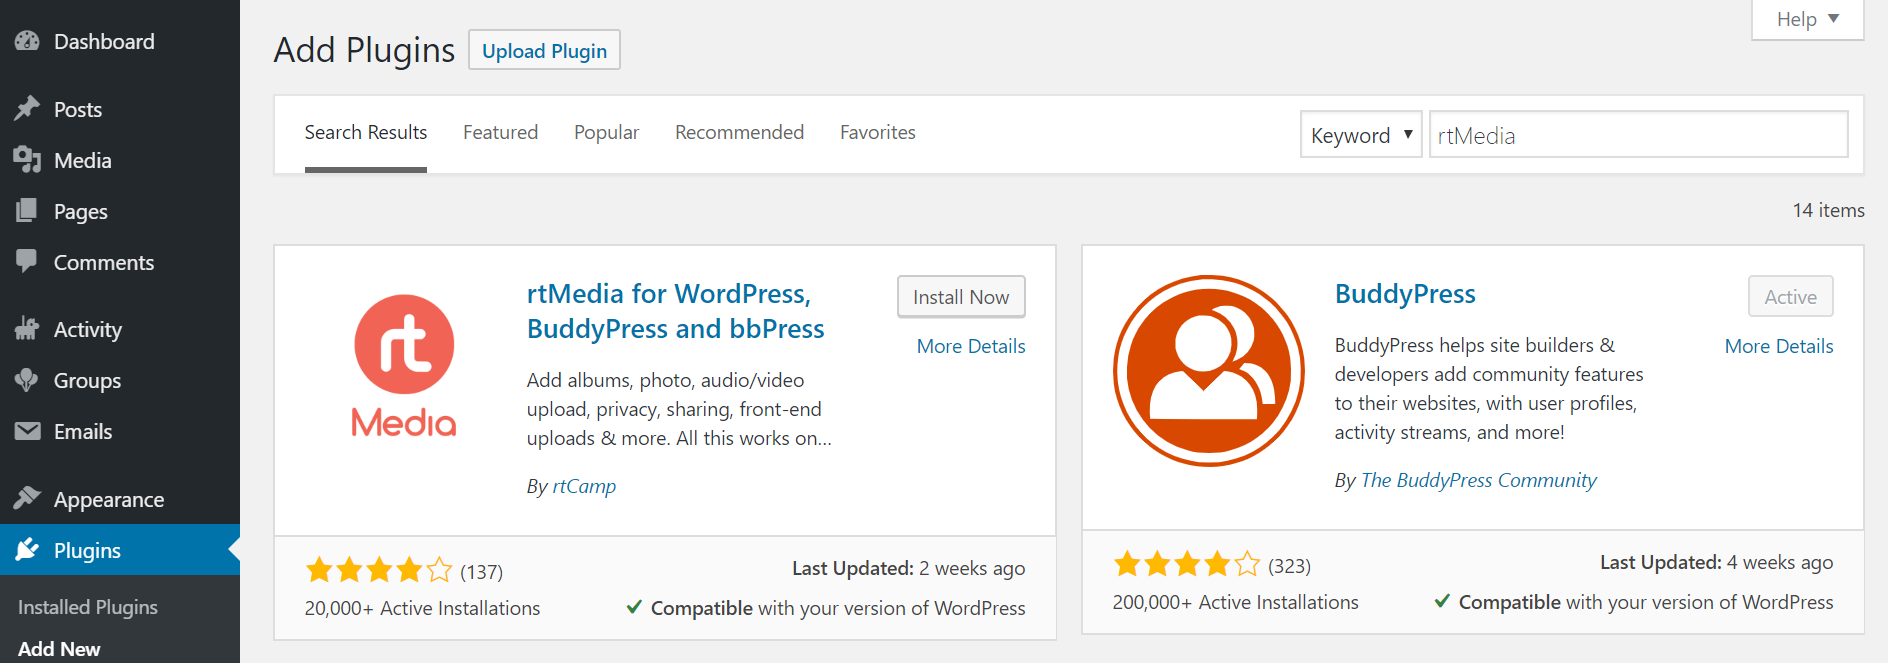Switch to the Popular tab
This screenshot has height=663, width=1888.
[x=606, y=133]
